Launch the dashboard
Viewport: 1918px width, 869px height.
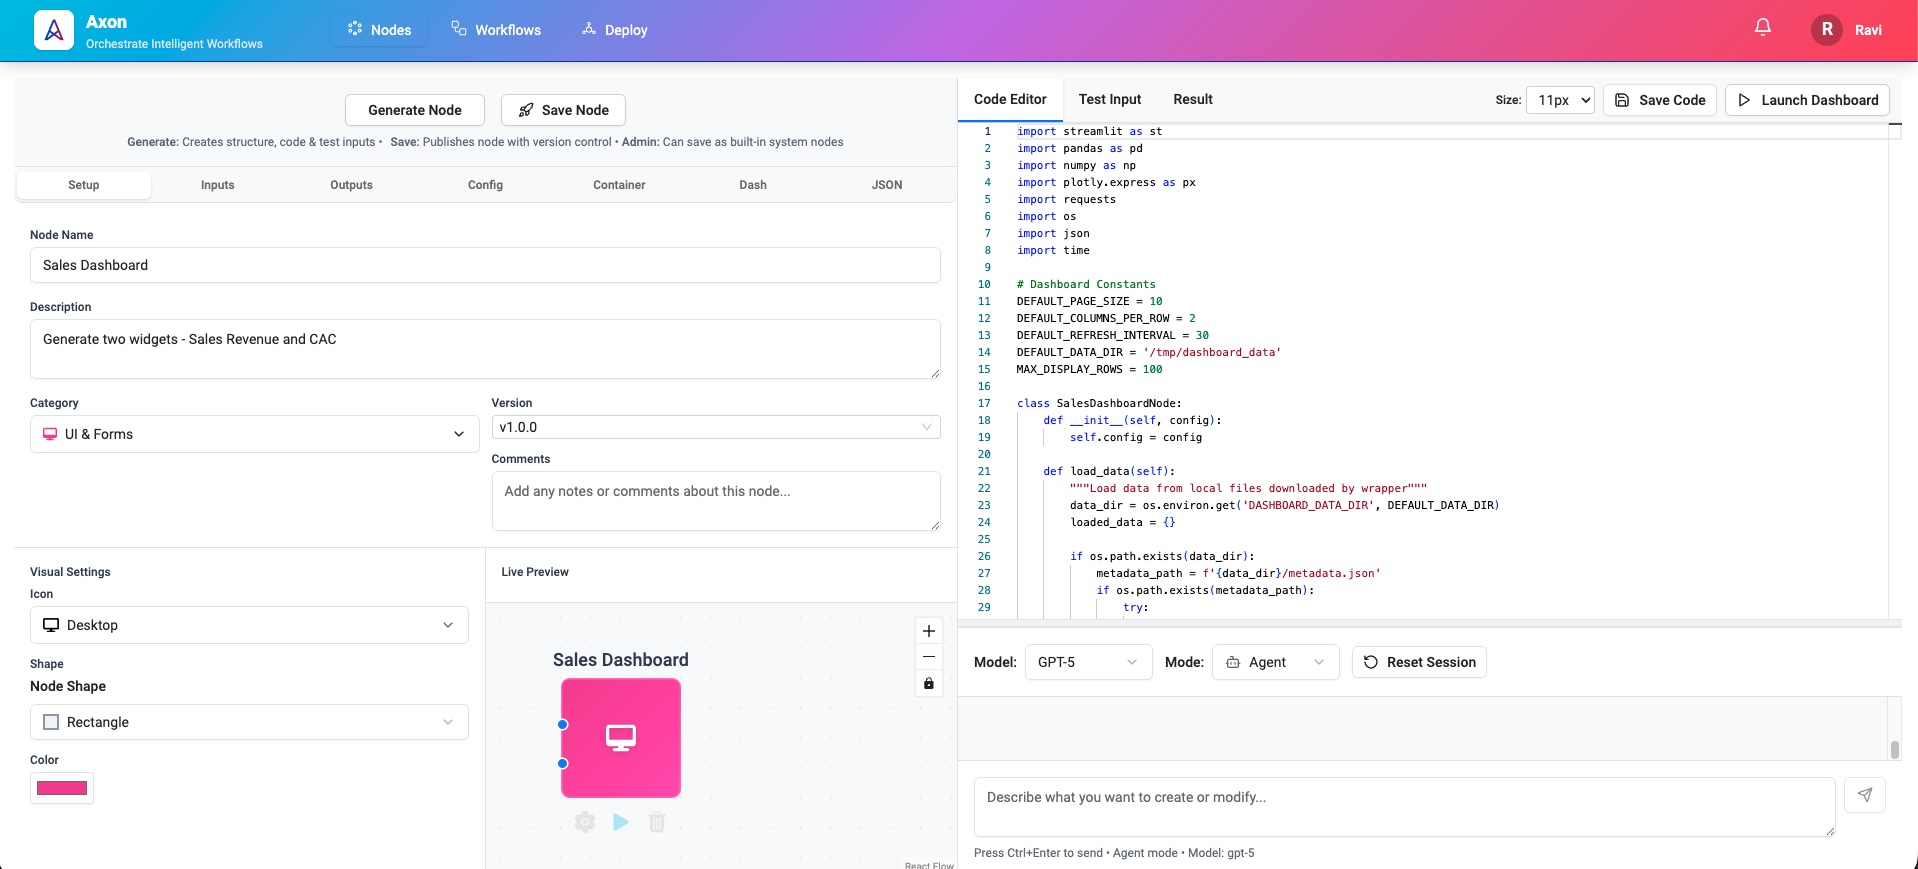point(1807,100)
